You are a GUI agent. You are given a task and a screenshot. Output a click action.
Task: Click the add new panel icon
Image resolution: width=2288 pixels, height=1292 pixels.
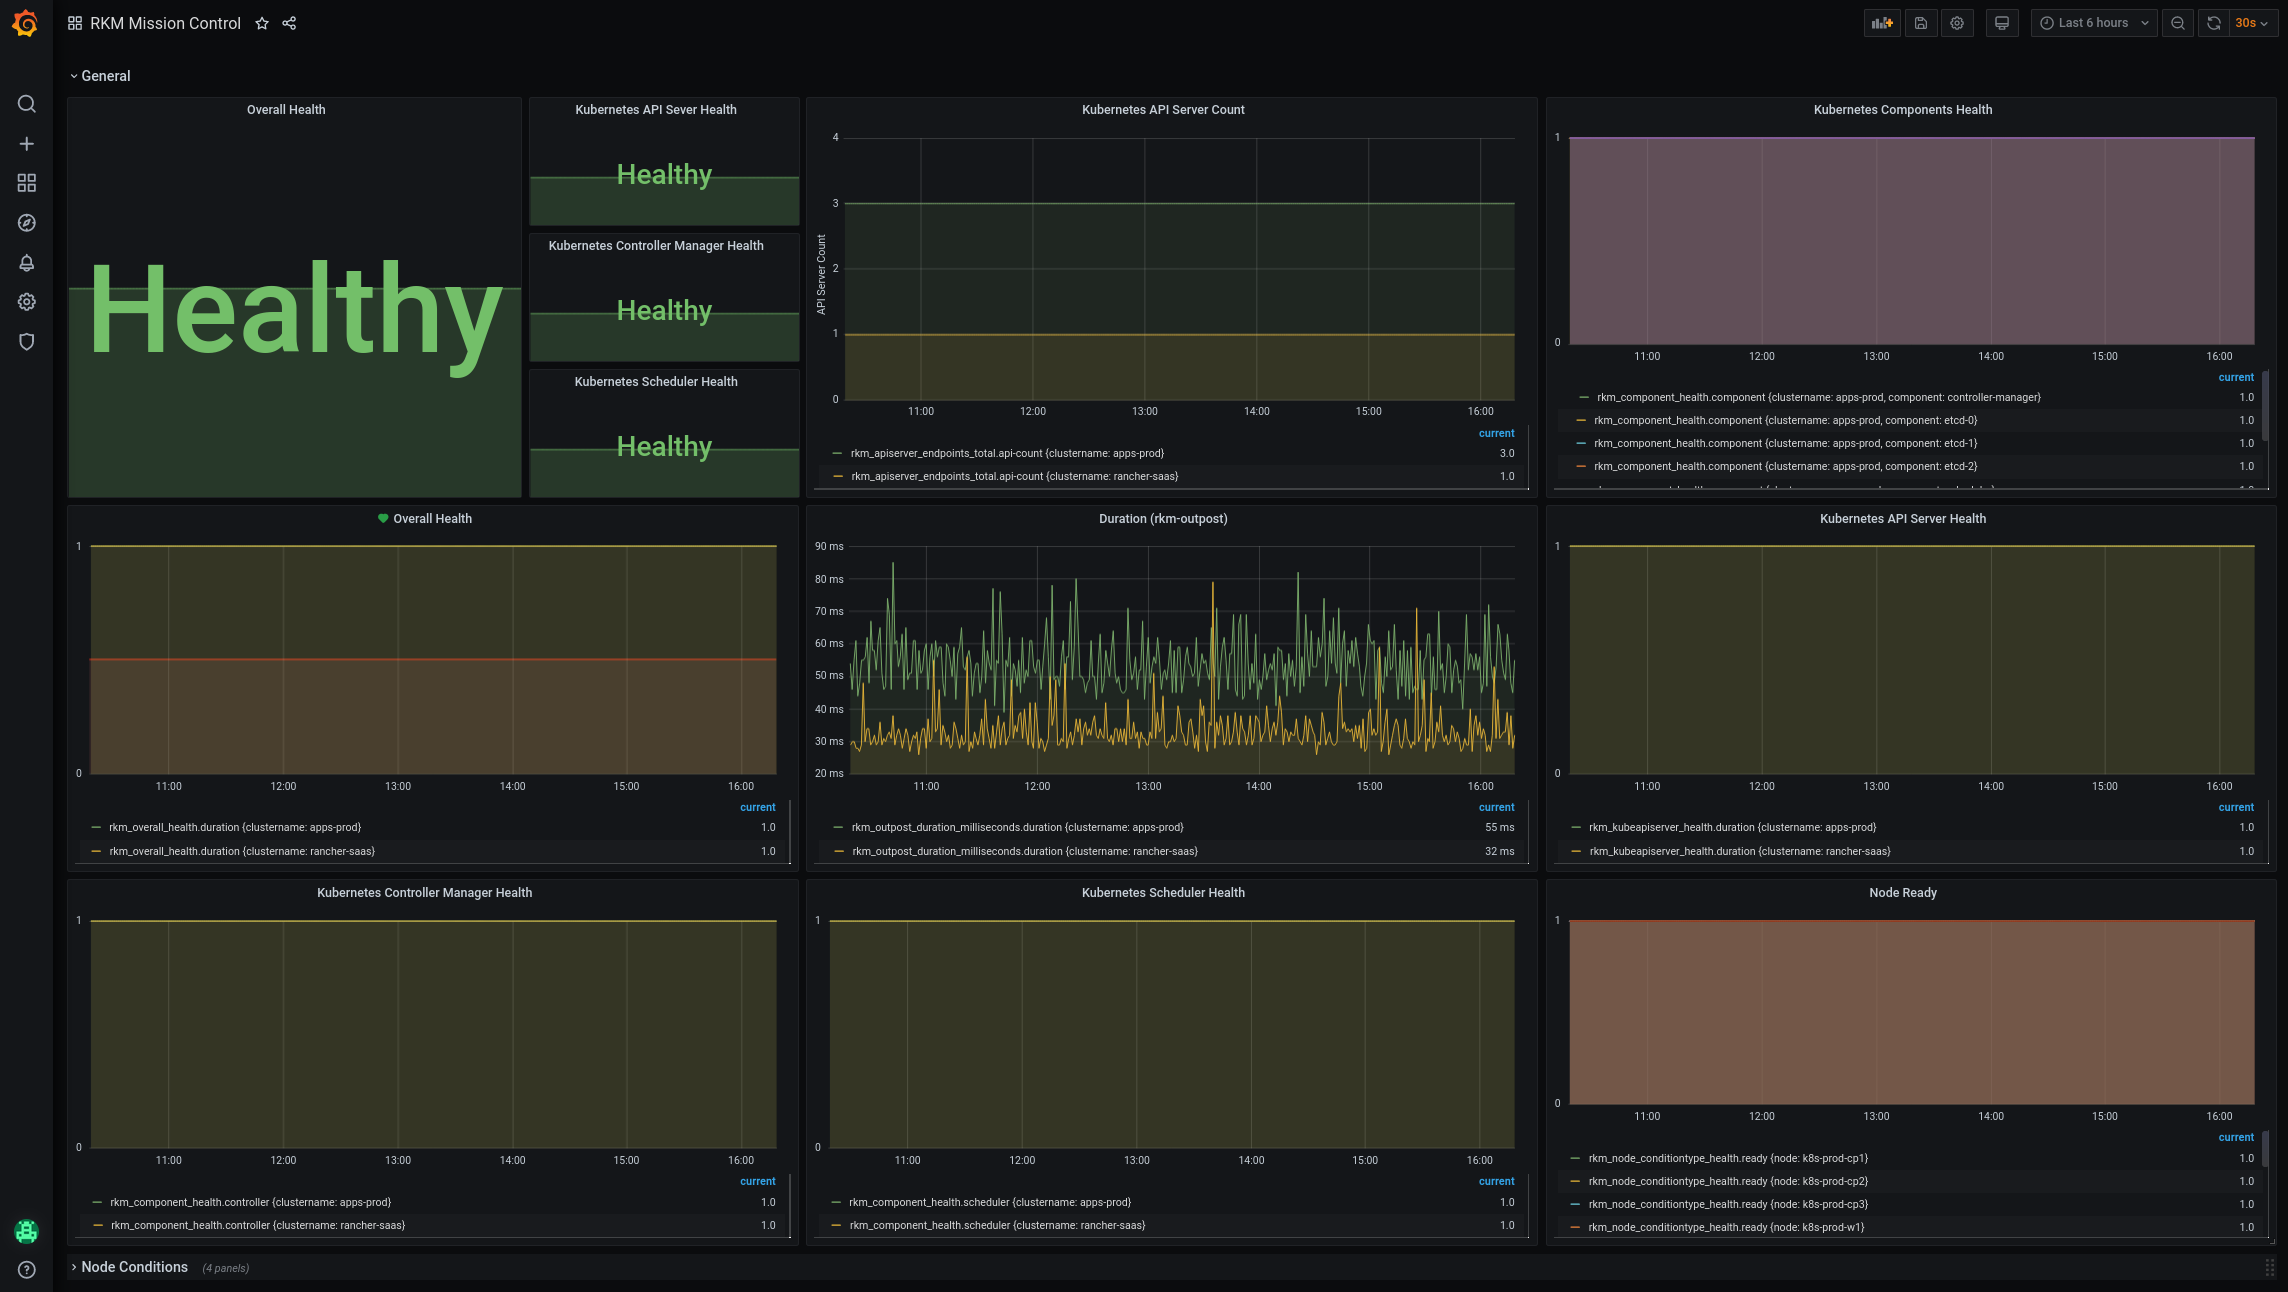1881,24
